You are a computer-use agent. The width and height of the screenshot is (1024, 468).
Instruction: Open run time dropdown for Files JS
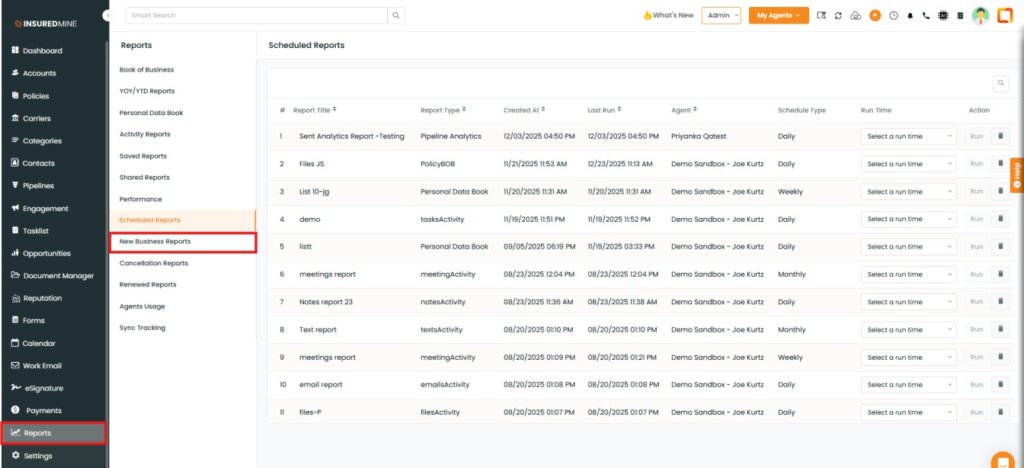[x=910, y=164]
